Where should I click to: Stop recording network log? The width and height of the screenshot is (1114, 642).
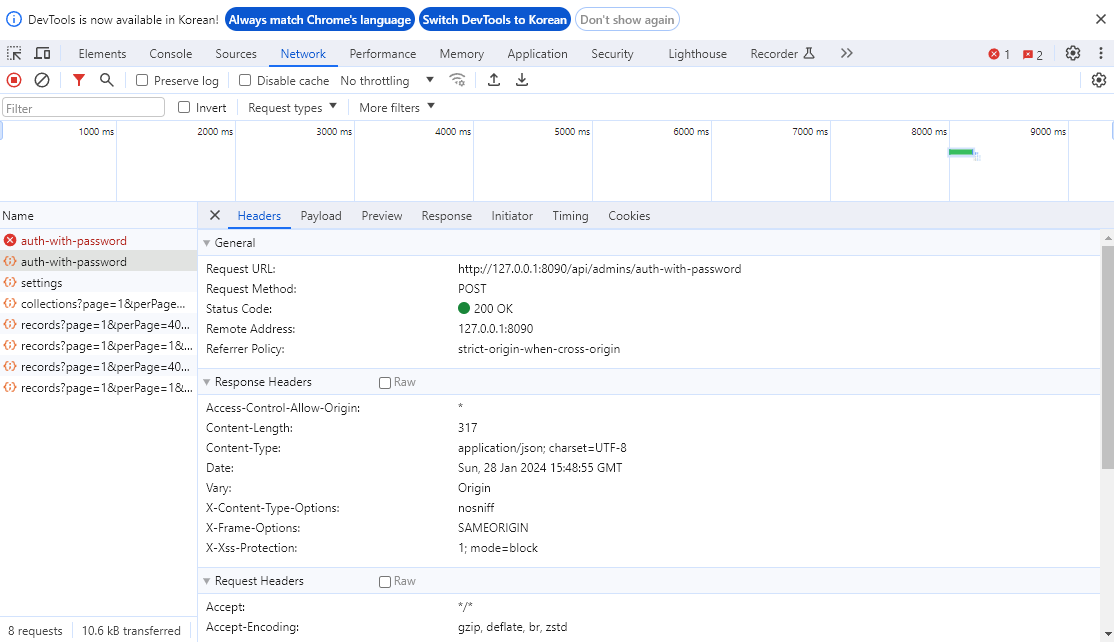(x=13, y=80)
